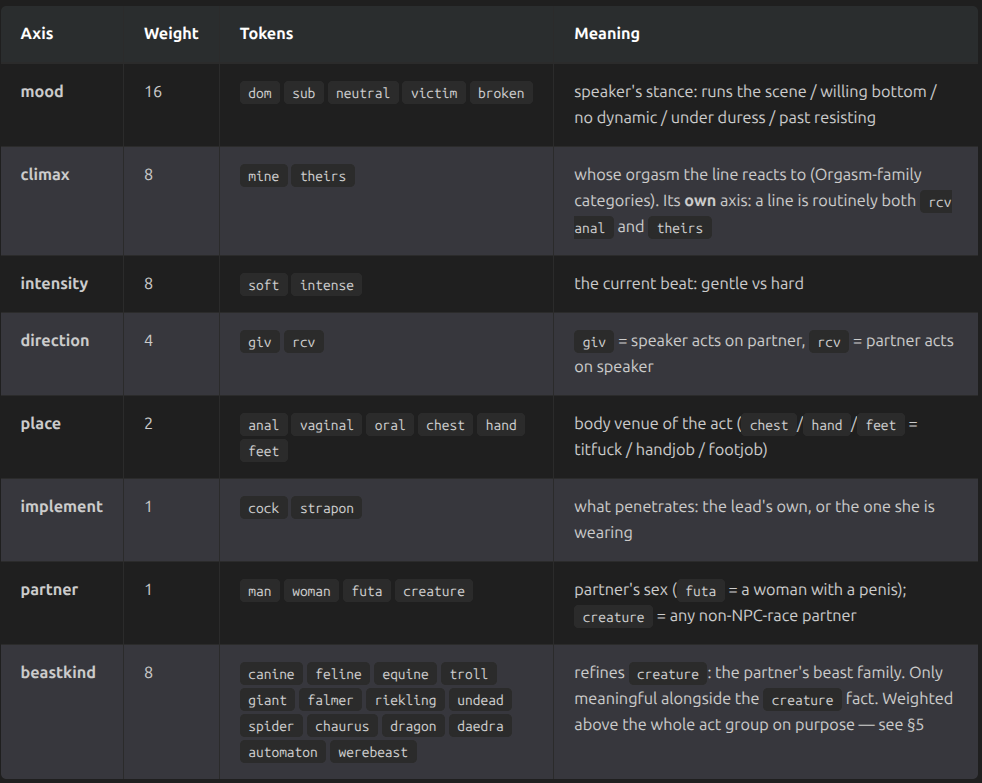The image size is (982, 783).
Task: Click the "sub" token
Action: click(304, 93)
